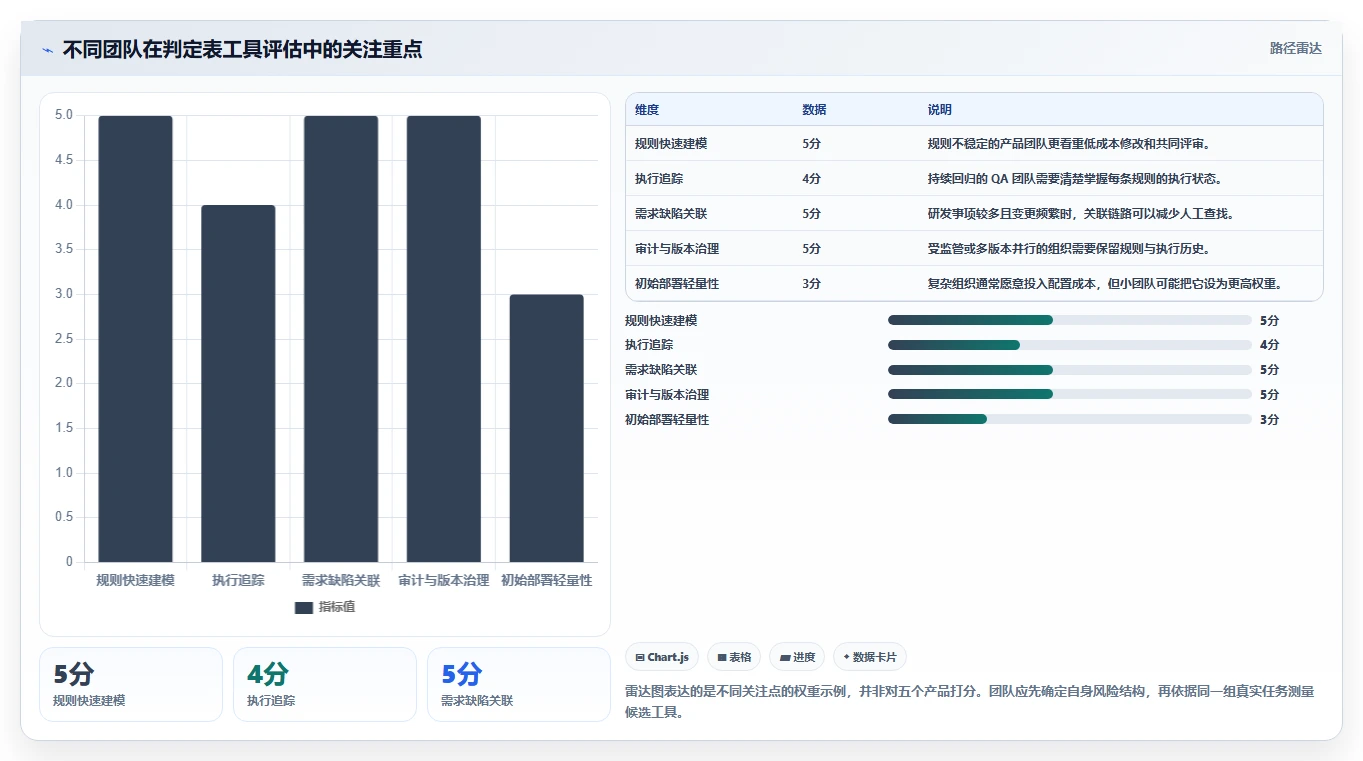The height and width of the screenshot is (761, 1363).
Task: Click the 执行追踪 bar in the chart
Action: point(238,384)
